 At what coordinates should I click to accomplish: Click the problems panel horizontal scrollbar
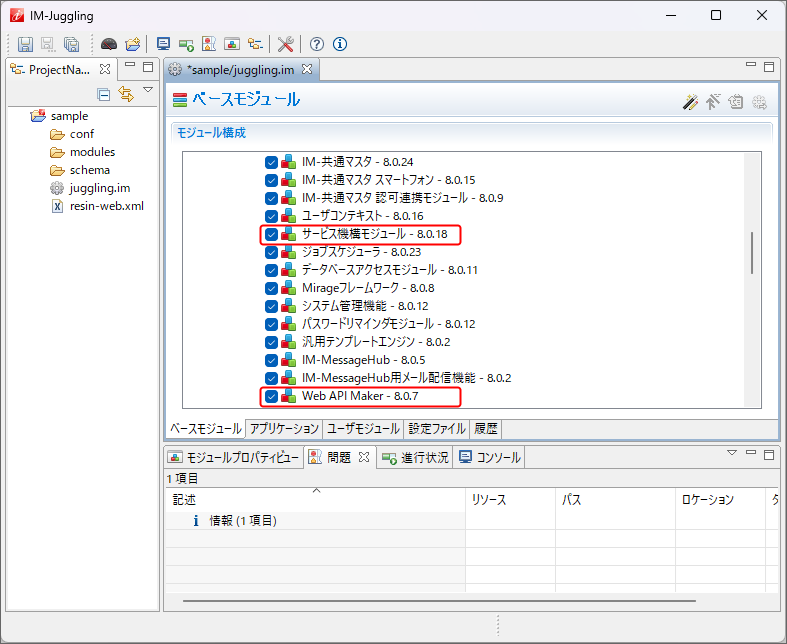(x=439, y=600)
